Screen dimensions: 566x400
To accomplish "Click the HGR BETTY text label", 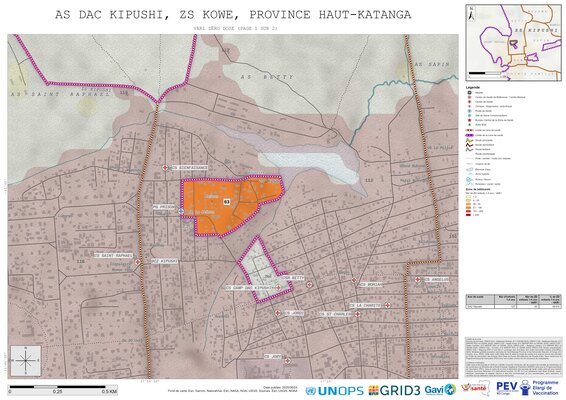I will (294, 278).
